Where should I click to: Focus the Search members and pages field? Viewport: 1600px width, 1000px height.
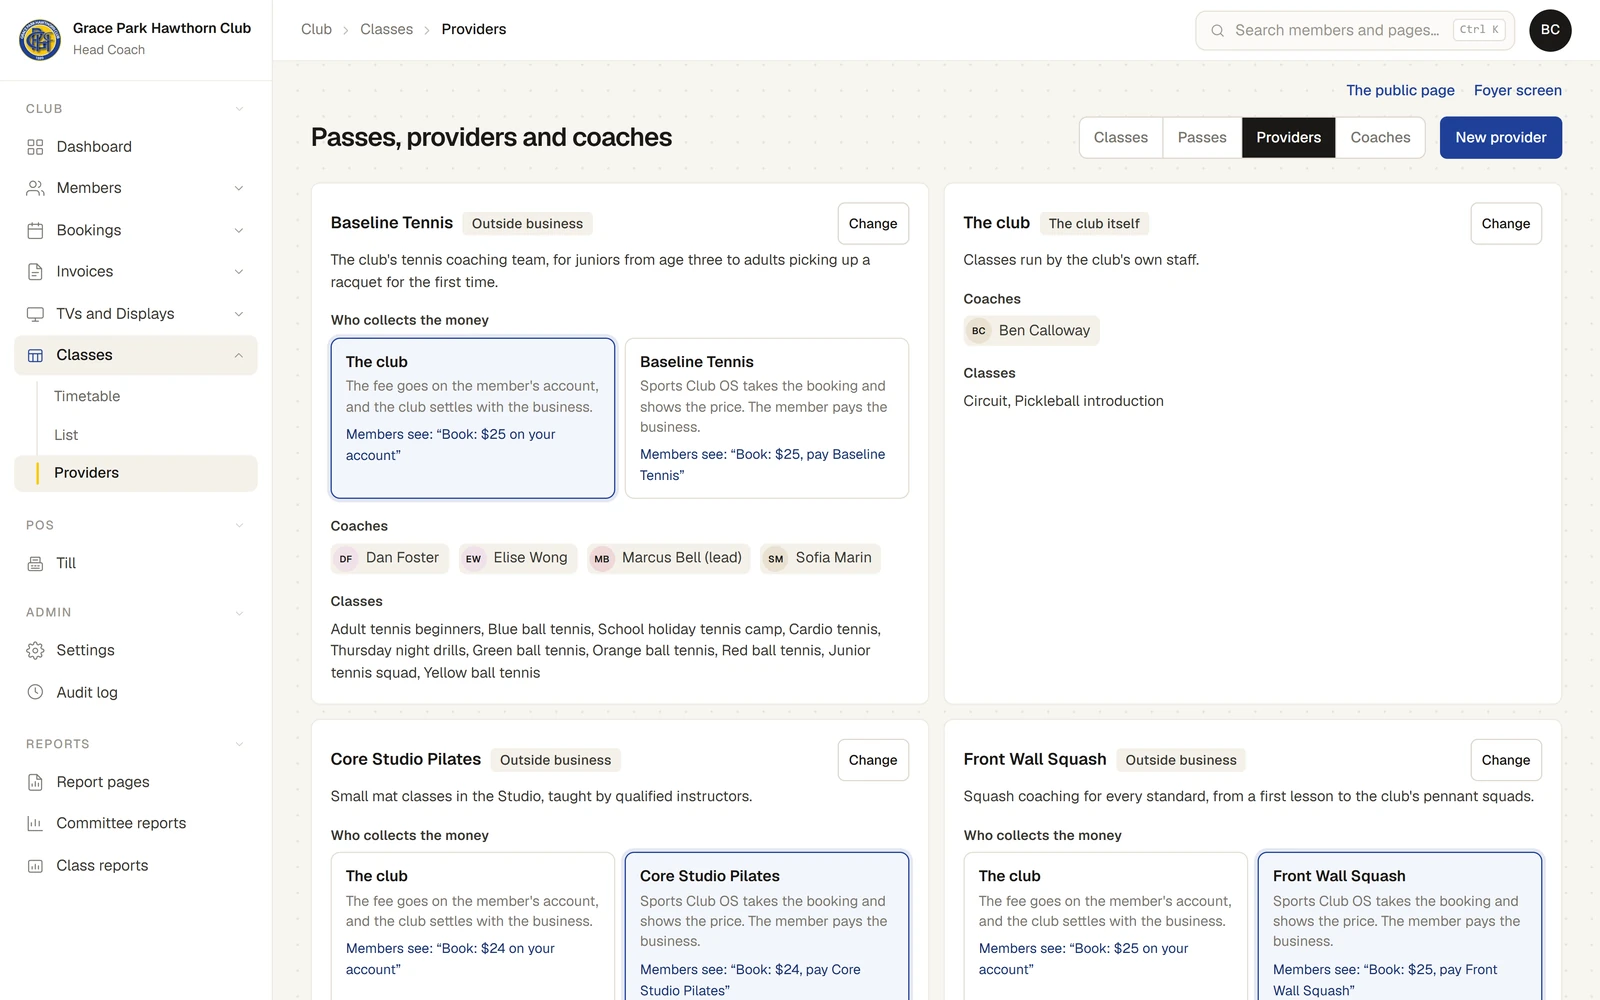[x=1355, y=30]
